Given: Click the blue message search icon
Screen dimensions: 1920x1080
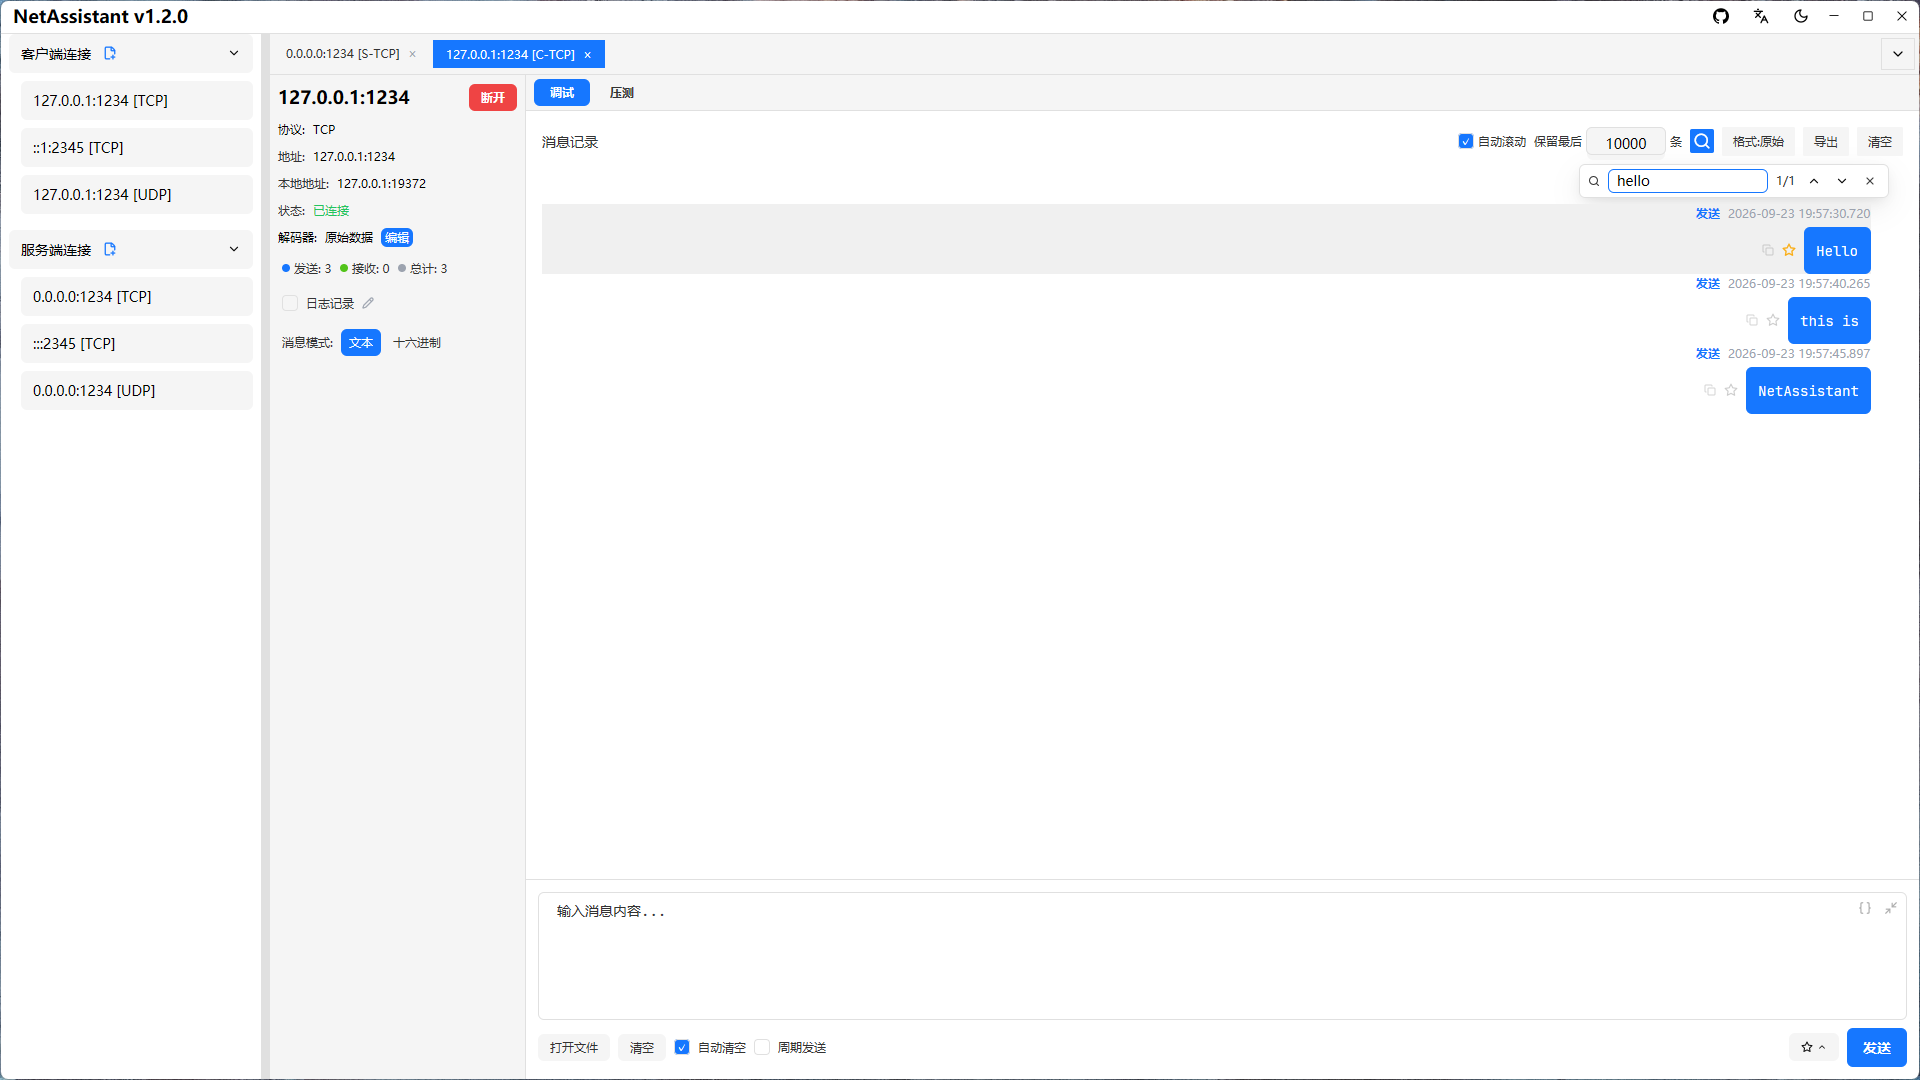Looking at the screenshot, I should pos(1702,142).
